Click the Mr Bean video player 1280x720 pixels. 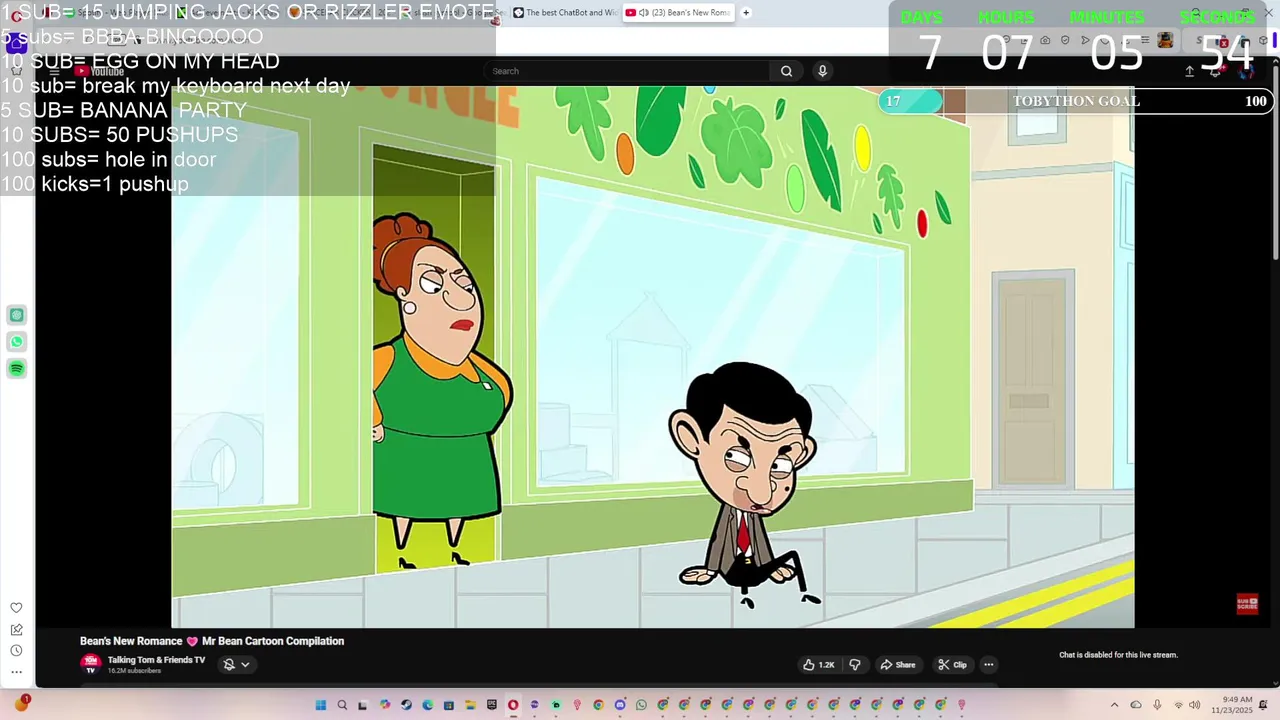click(653, 357)
